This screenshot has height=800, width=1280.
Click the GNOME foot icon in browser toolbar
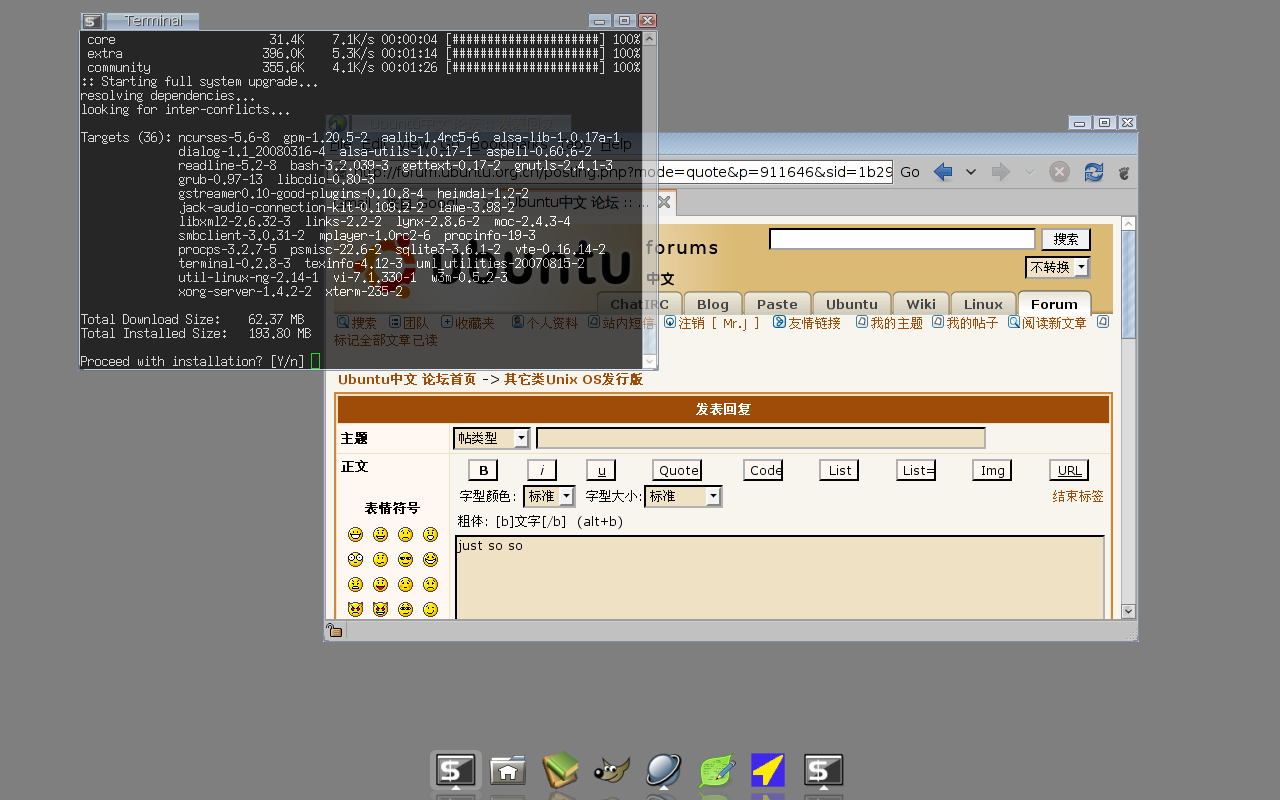point(1124,172)
